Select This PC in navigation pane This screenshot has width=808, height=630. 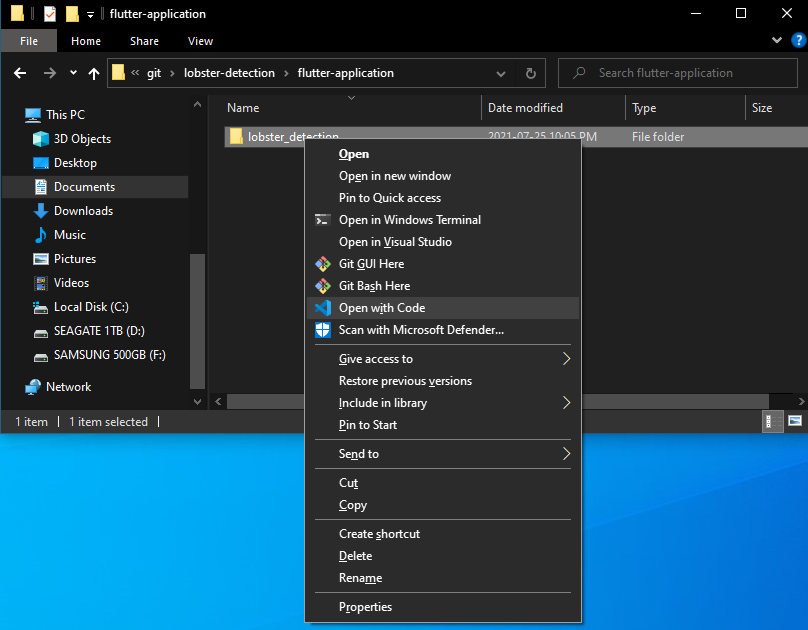coord(65,114)
